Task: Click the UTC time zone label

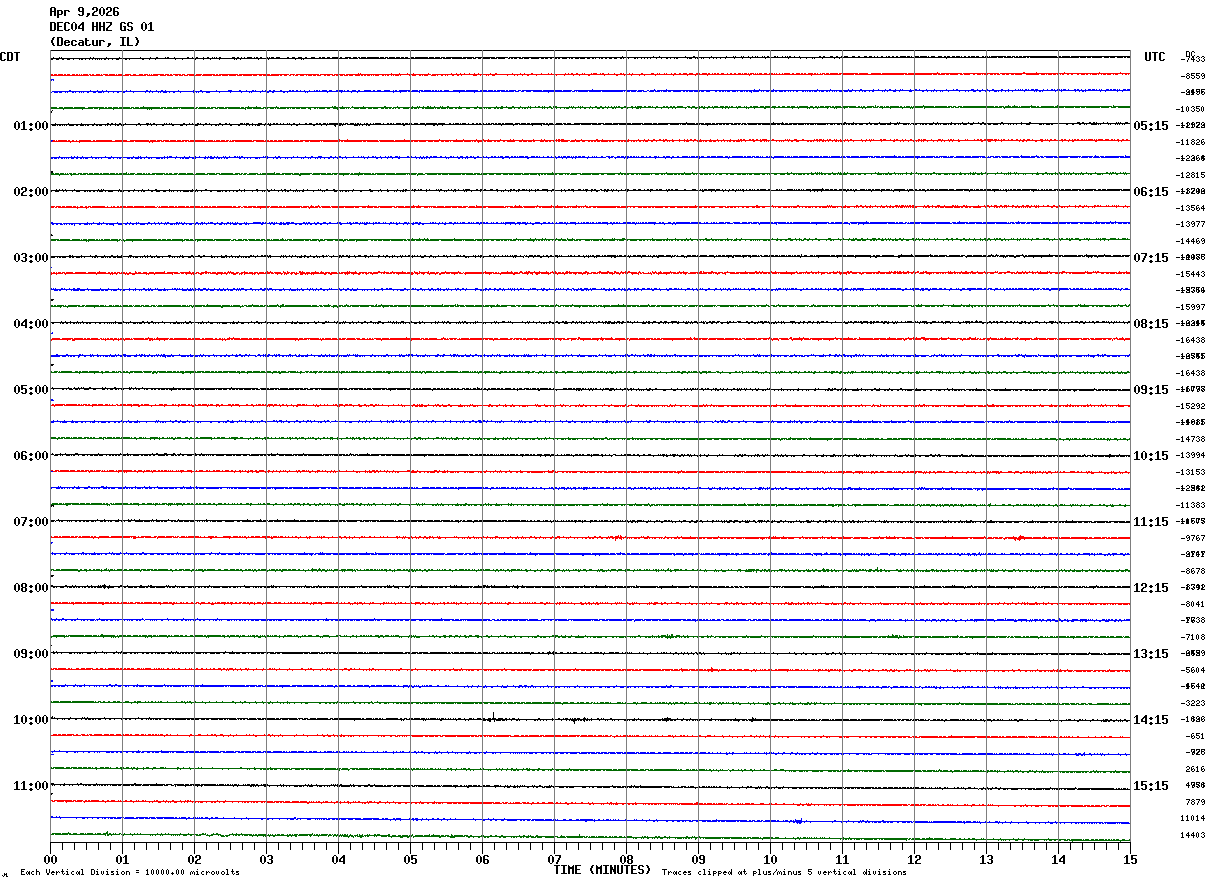Action: pos(1155,57)
